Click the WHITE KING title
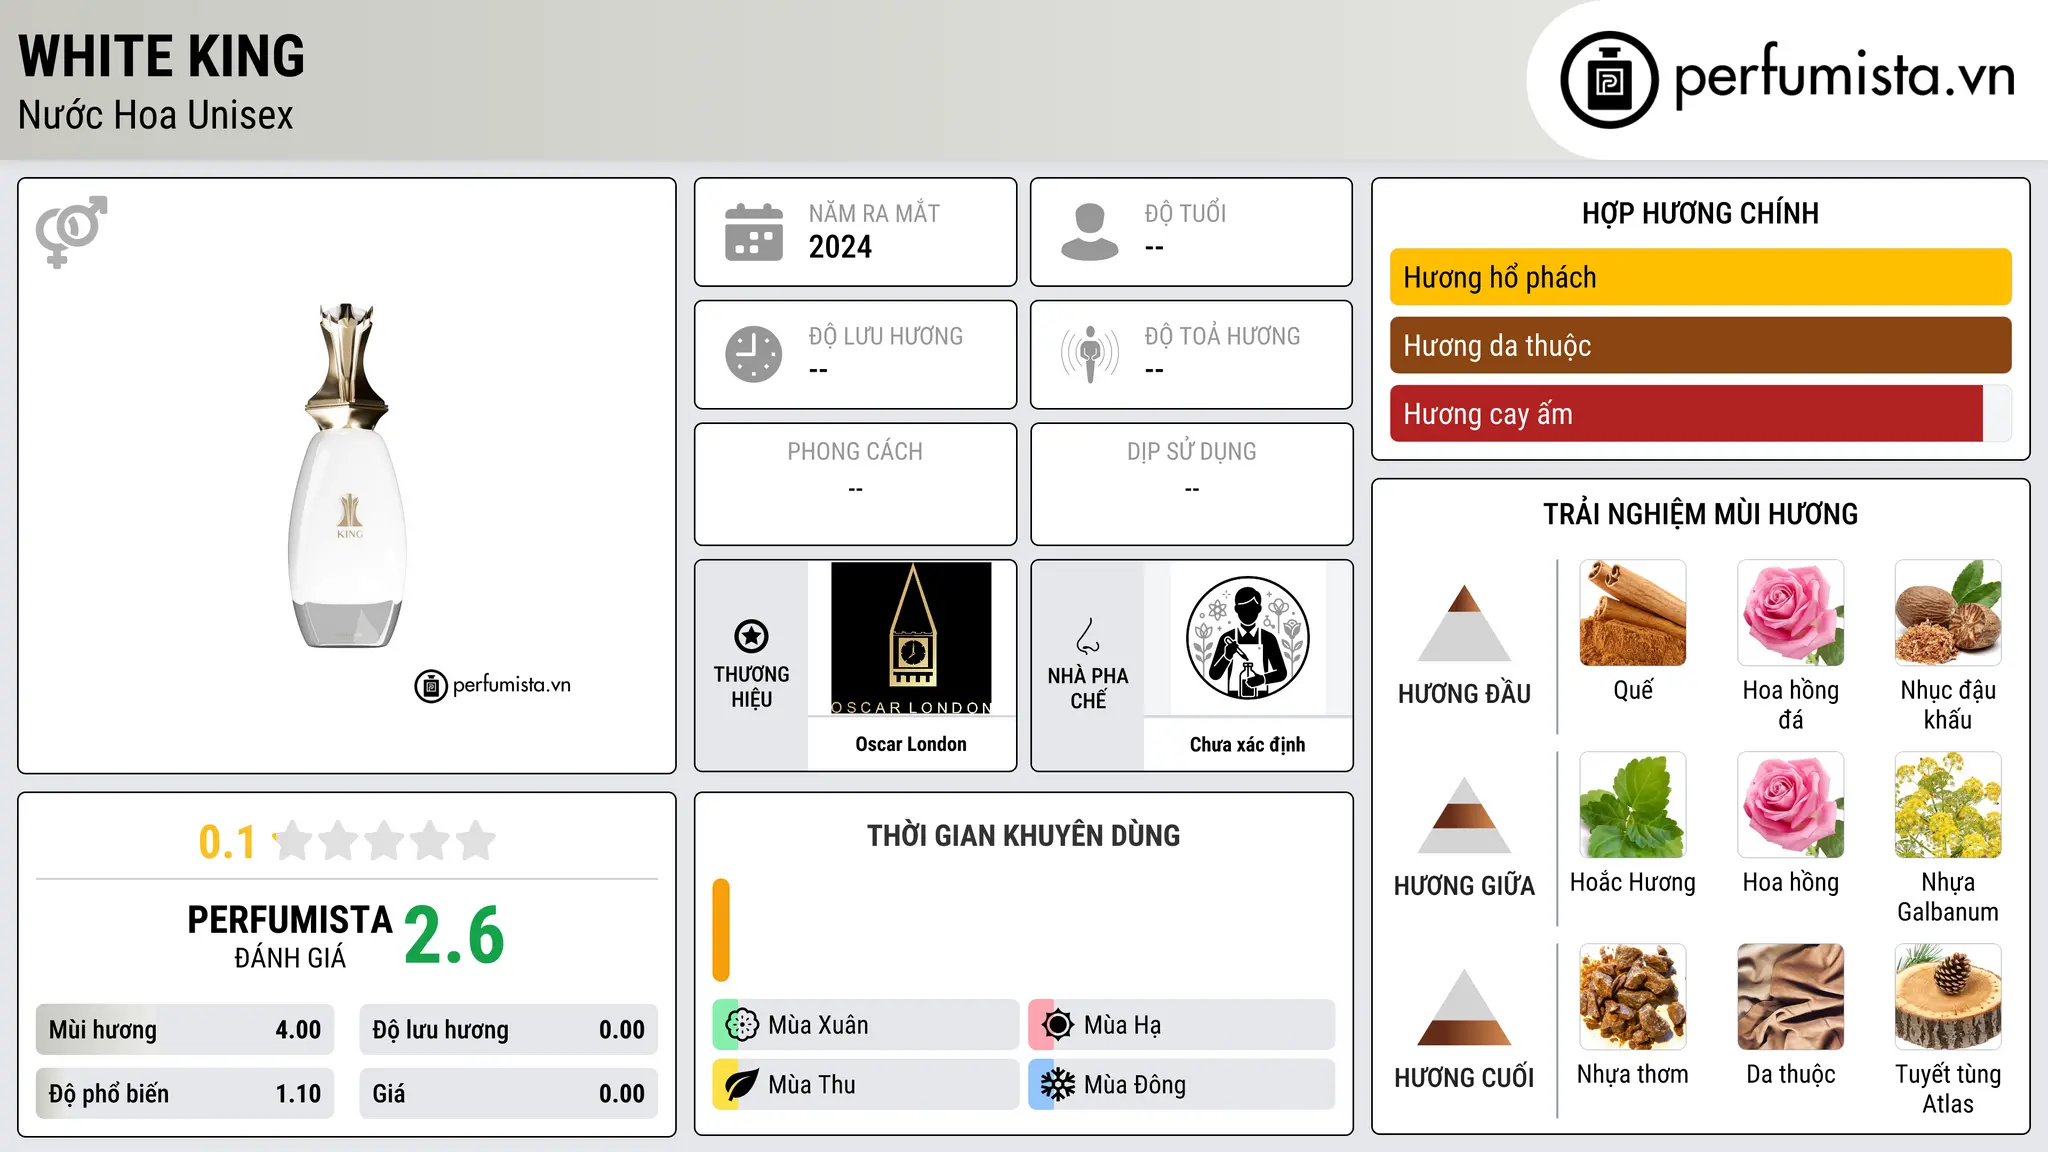This screenshot has height=1152, width=2048. click(x=161, y=56)
